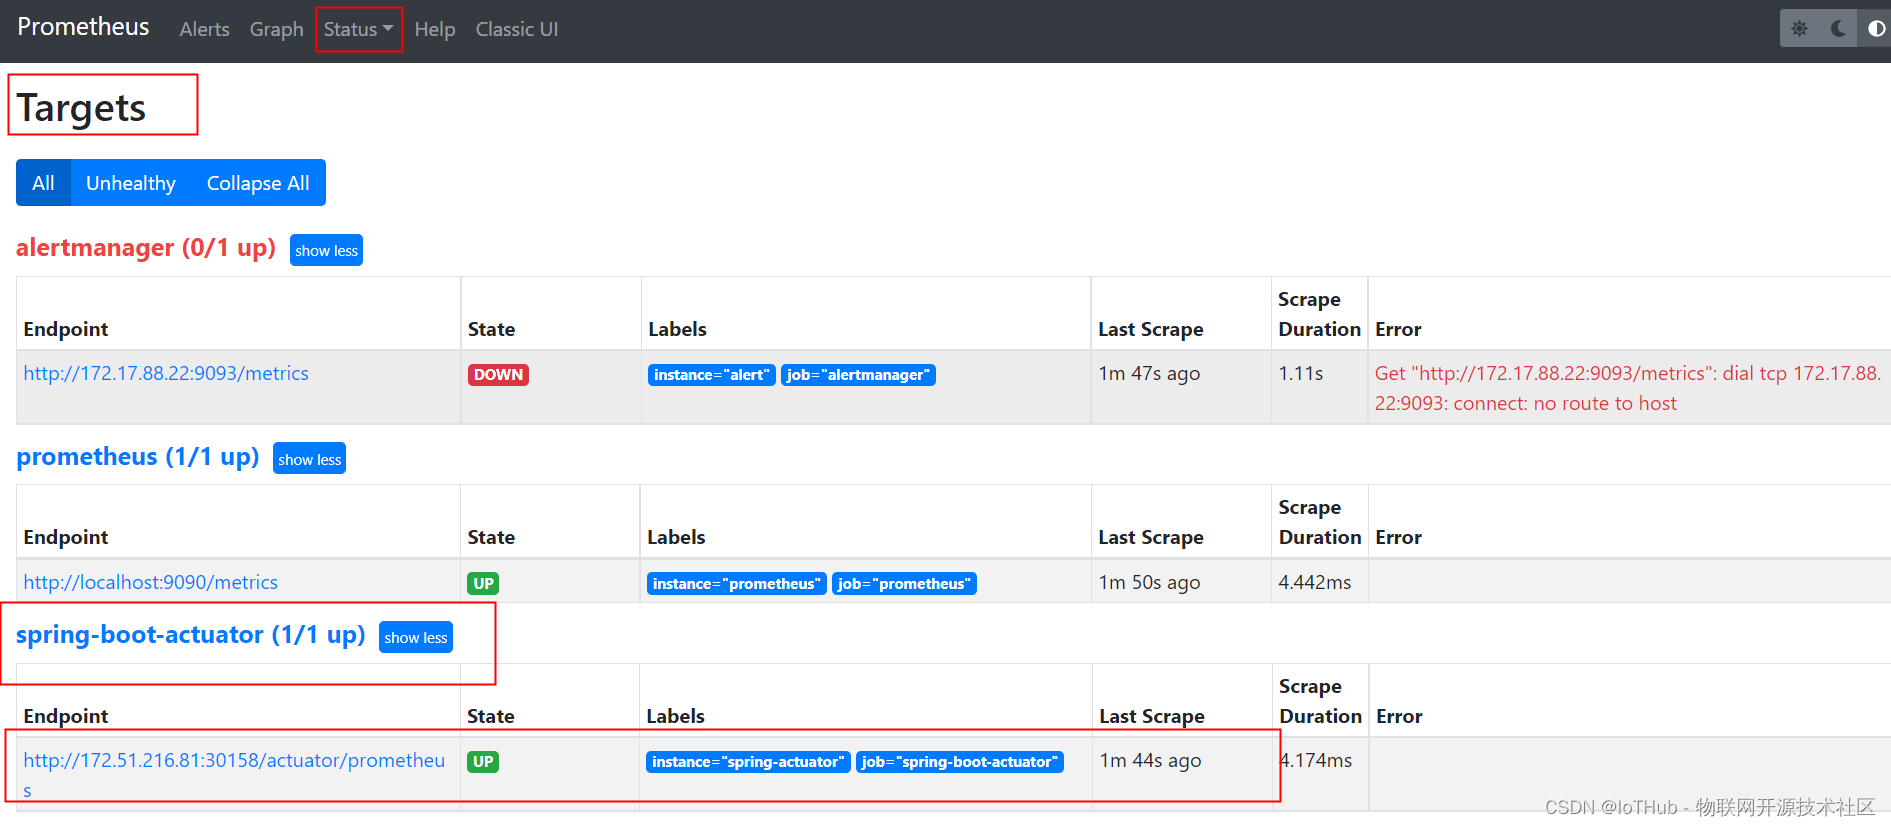Open endpoint http://172.17.88.22:9093/metrics

point(166,373)
